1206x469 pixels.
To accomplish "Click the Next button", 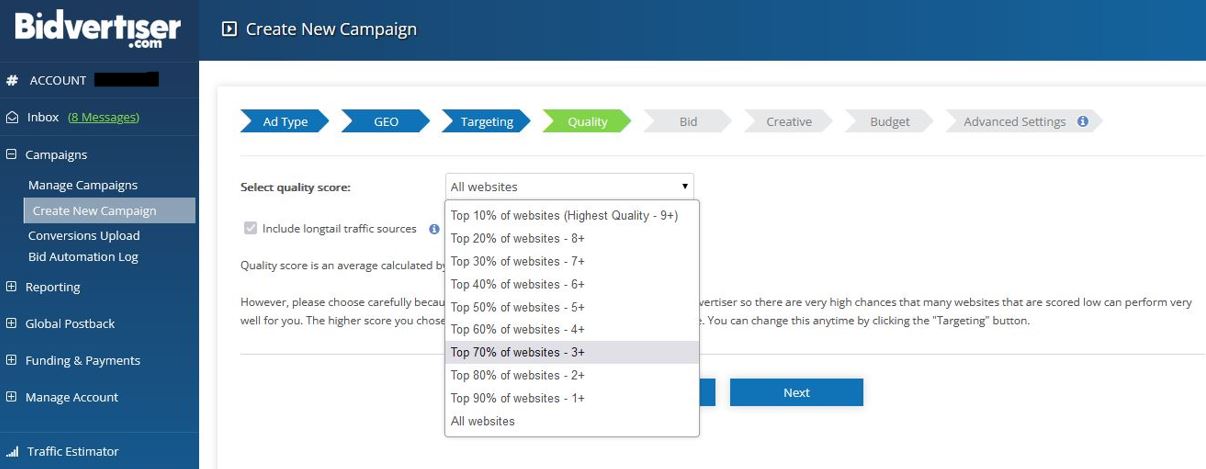I will pos(796,392).
